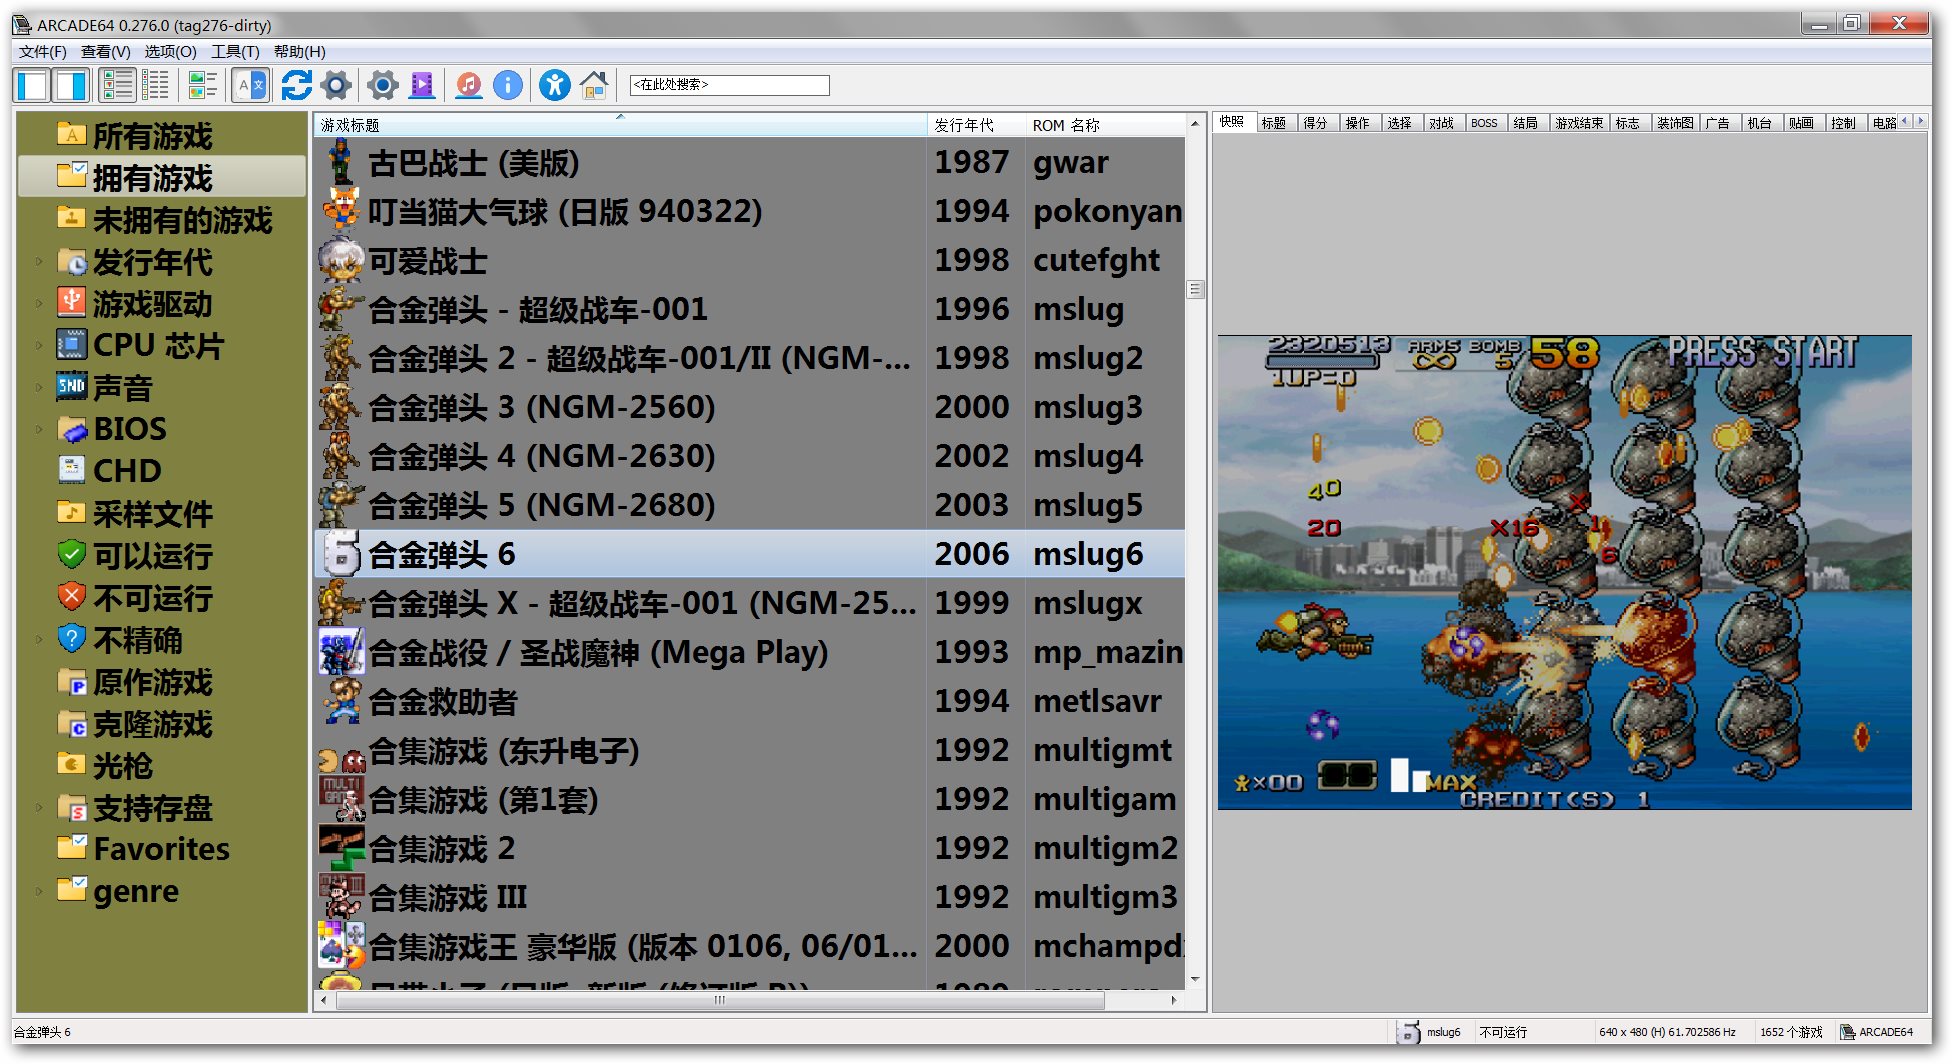Viewport: 1952px width, 1064px height.
Task: Open settings via the first gear icon
Action: [337, 86]
